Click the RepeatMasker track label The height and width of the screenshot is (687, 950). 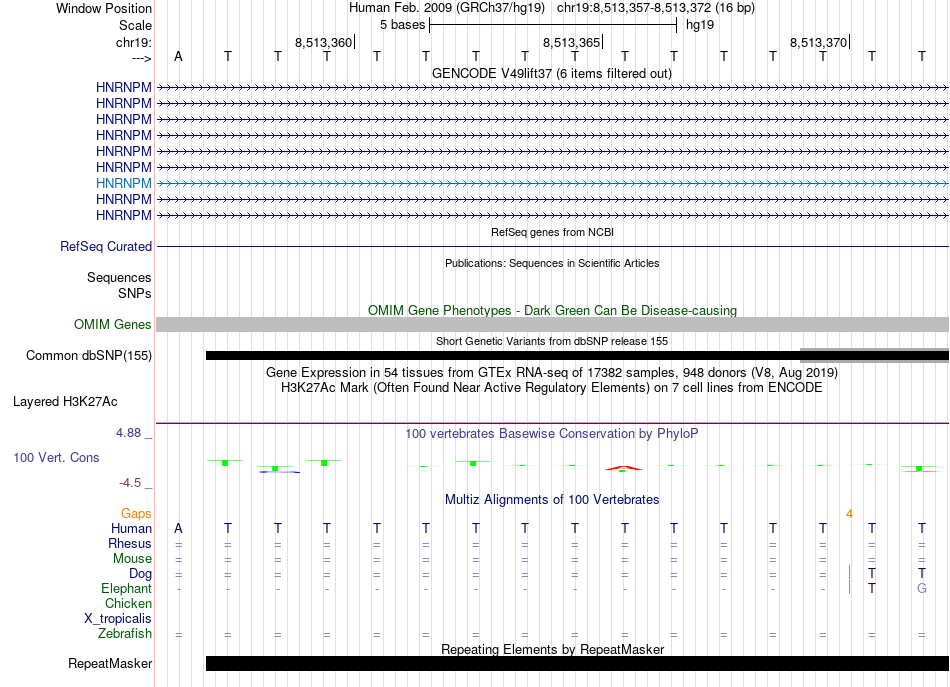tap(110, 663)
